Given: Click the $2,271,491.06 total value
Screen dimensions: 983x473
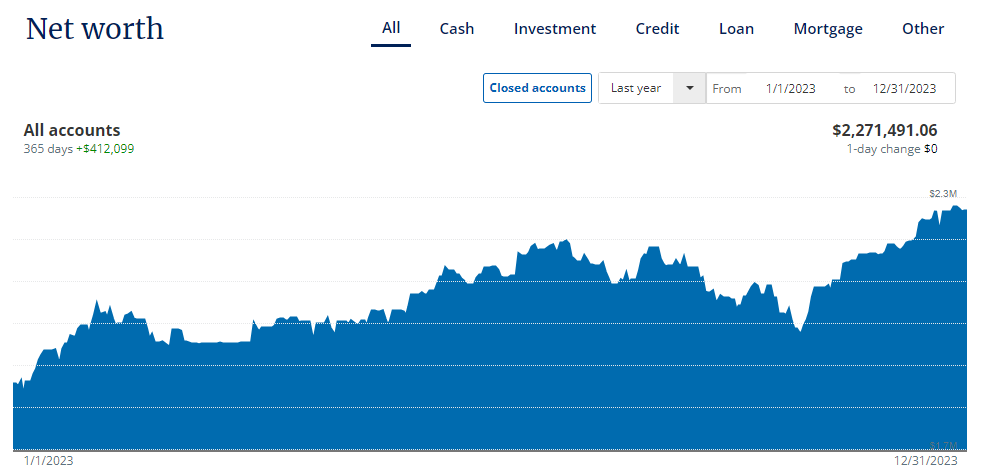Looking at the screenshot, I should click(x=885, y=130).
